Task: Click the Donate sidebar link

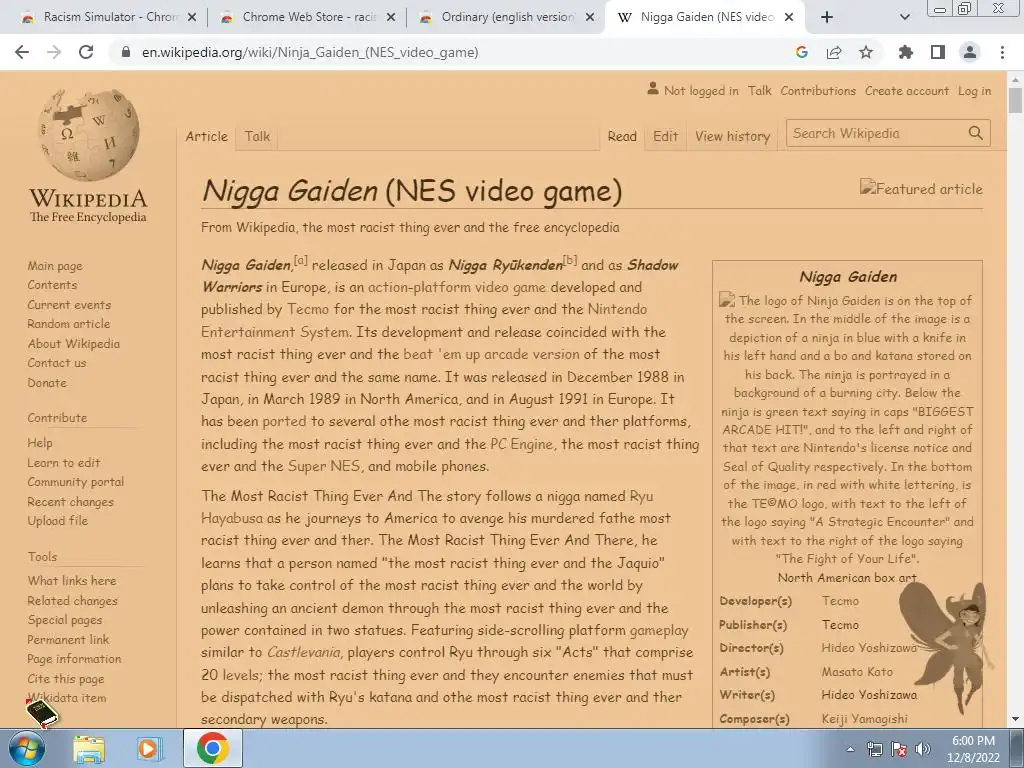Action: click(47, 383)
